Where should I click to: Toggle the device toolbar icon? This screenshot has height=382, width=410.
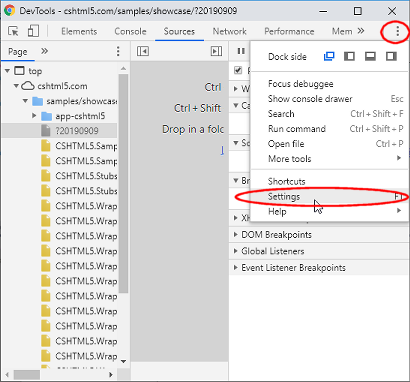[x=33, y=31]
